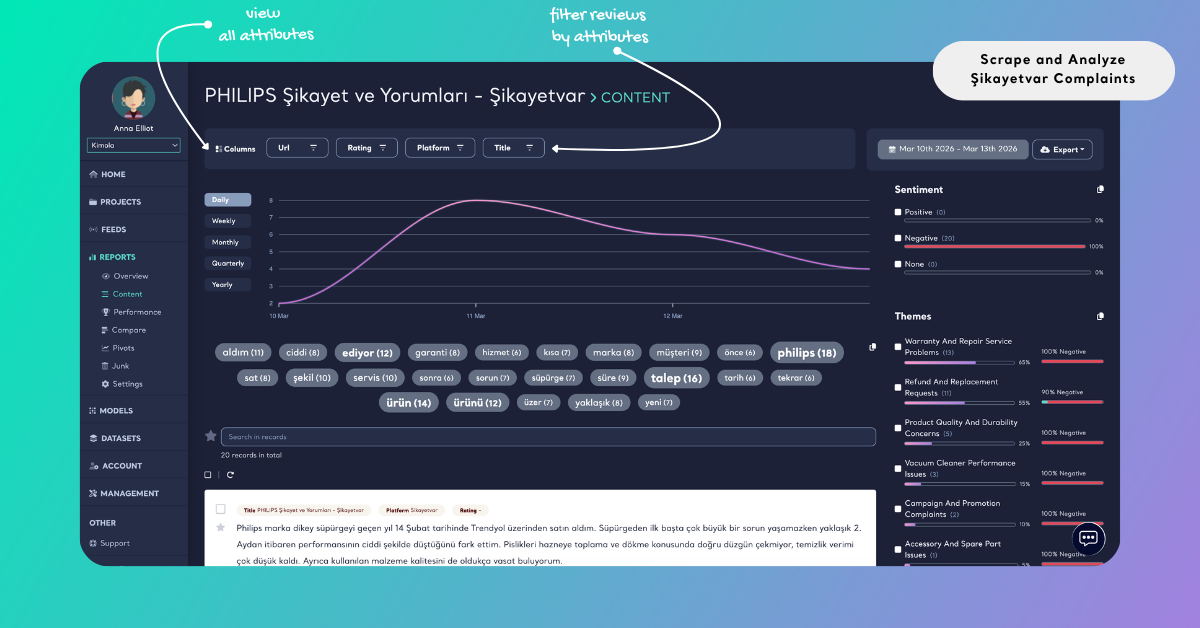The image size is (1200, 628).
Task: Click the star icon beside search records
Action: pyautogui.click(x=211, y=436)
